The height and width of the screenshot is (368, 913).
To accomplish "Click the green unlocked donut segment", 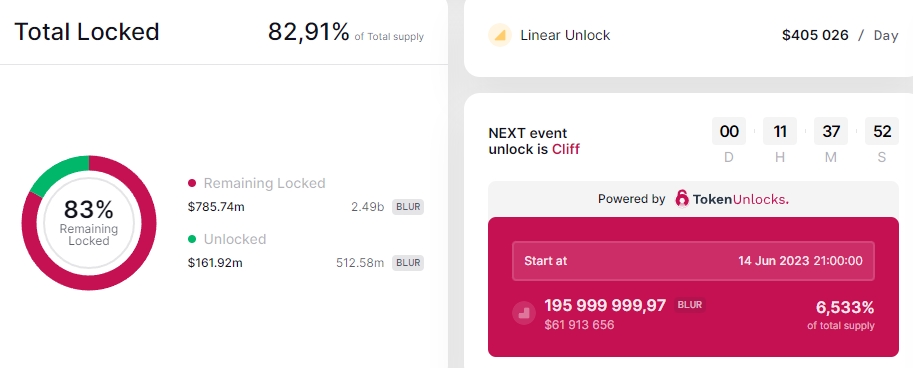I will click(x=59, y=172).
